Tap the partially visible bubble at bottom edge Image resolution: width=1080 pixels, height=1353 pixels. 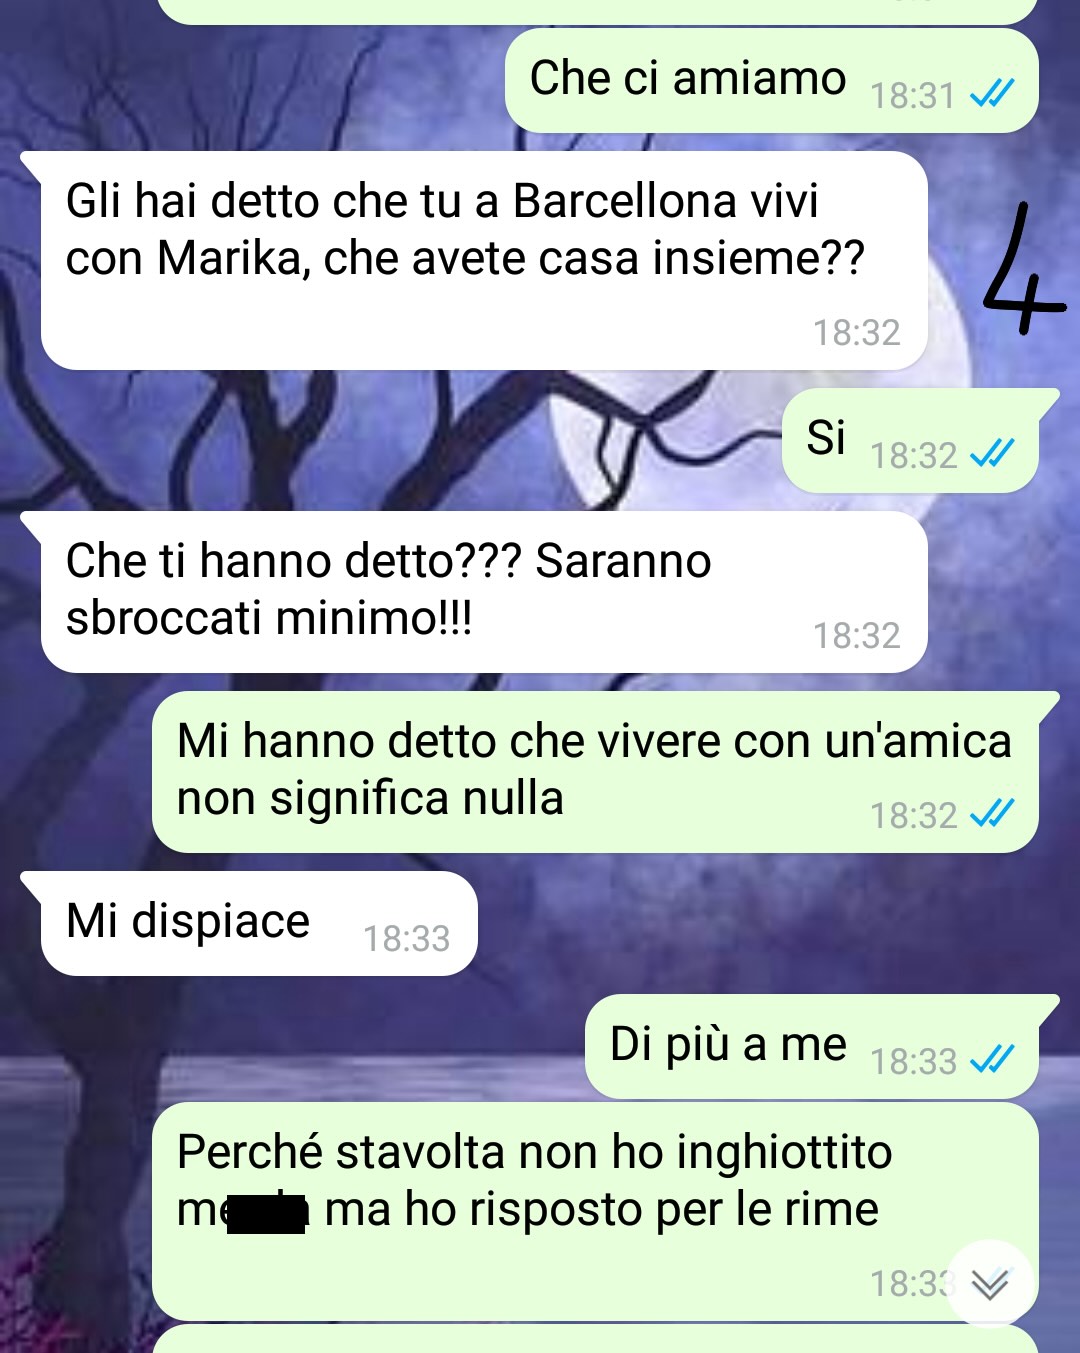coord(595,1340)
